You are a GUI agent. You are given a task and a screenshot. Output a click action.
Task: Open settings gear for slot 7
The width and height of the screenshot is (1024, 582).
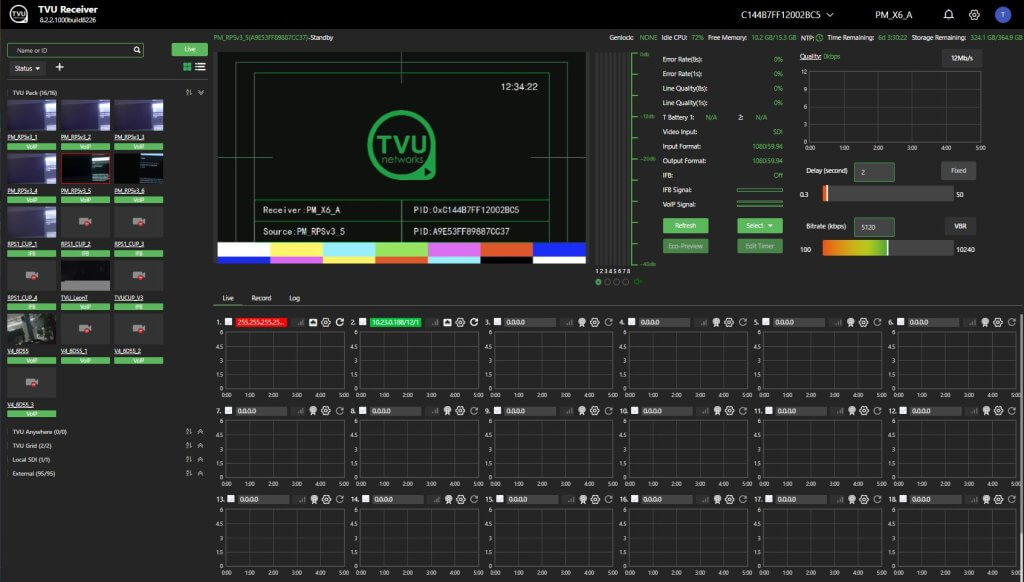pos(326,411)
